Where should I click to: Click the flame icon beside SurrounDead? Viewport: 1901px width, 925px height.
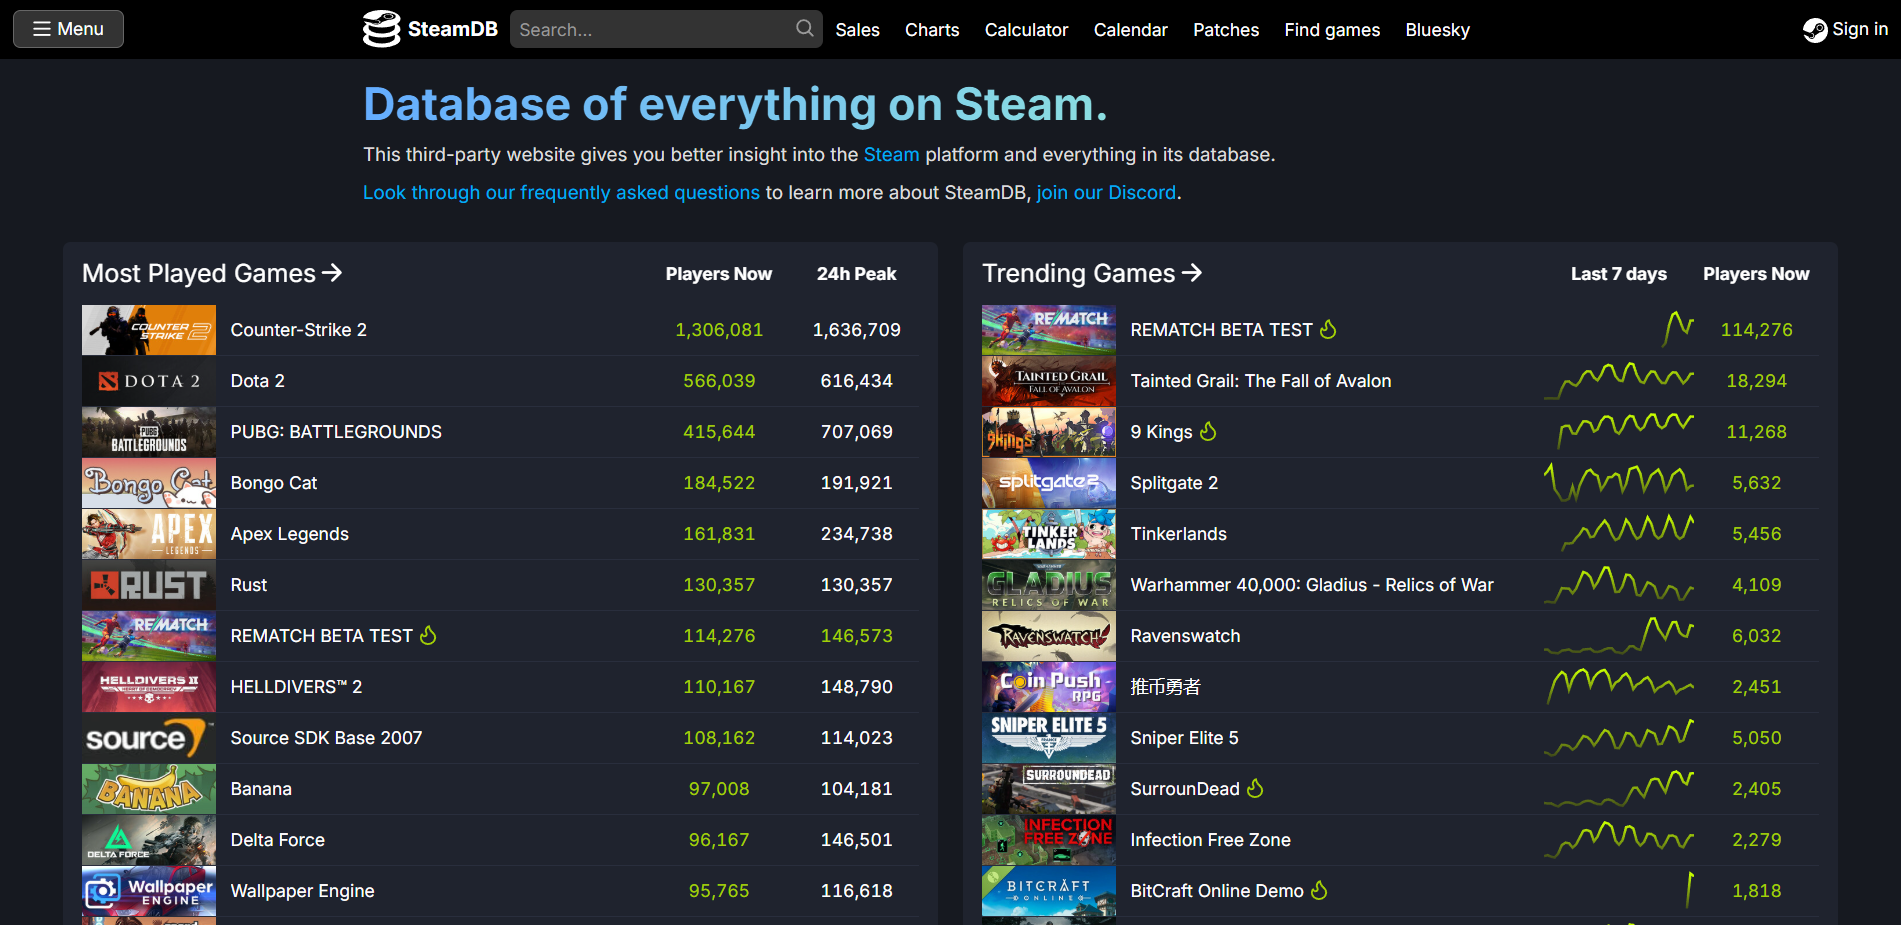[1255, 788]
